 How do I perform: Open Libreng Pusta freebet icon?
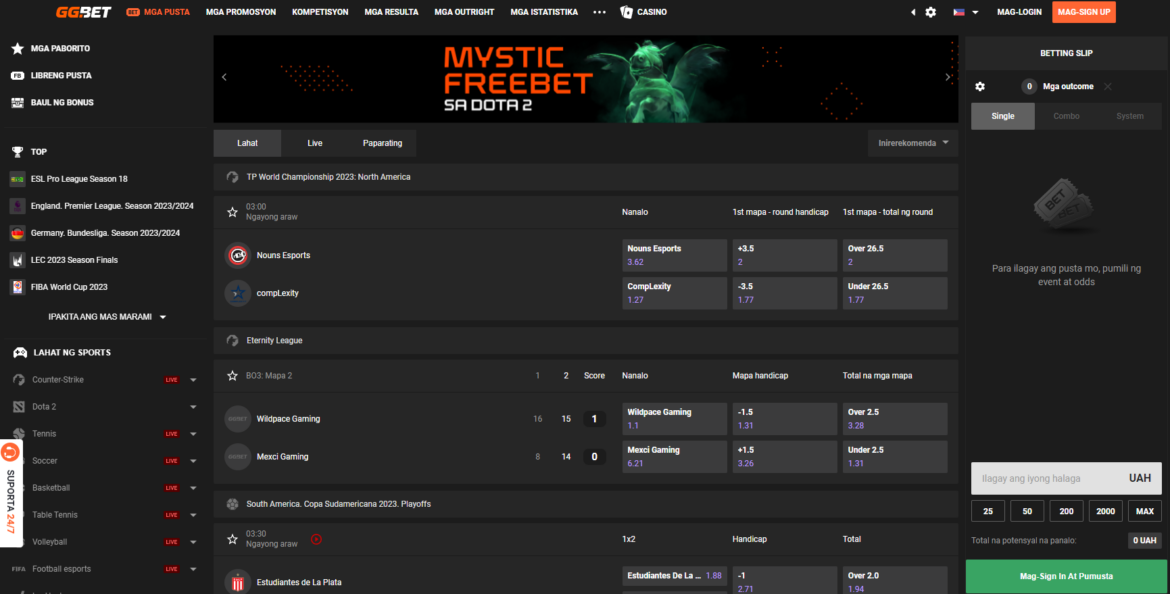click(17, 75)
